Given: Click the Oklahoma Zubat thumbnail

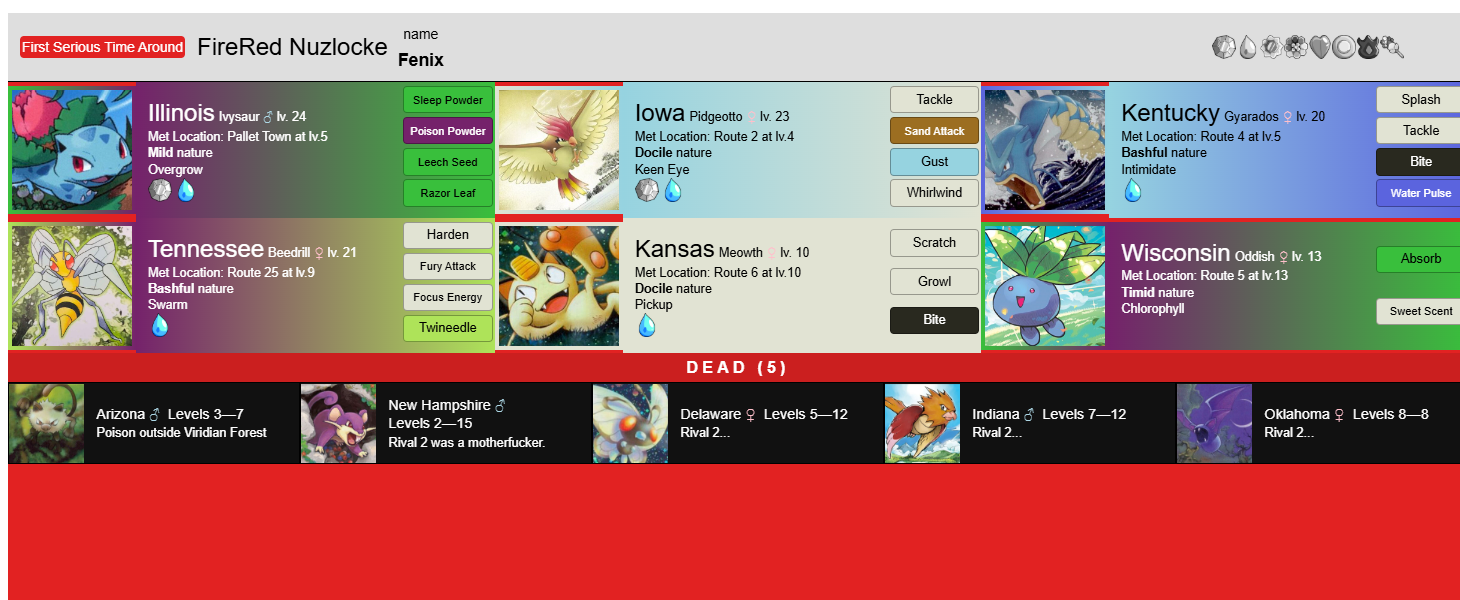Looking at the screenshot, I should pyautogui.click(x=1214, y=423).
